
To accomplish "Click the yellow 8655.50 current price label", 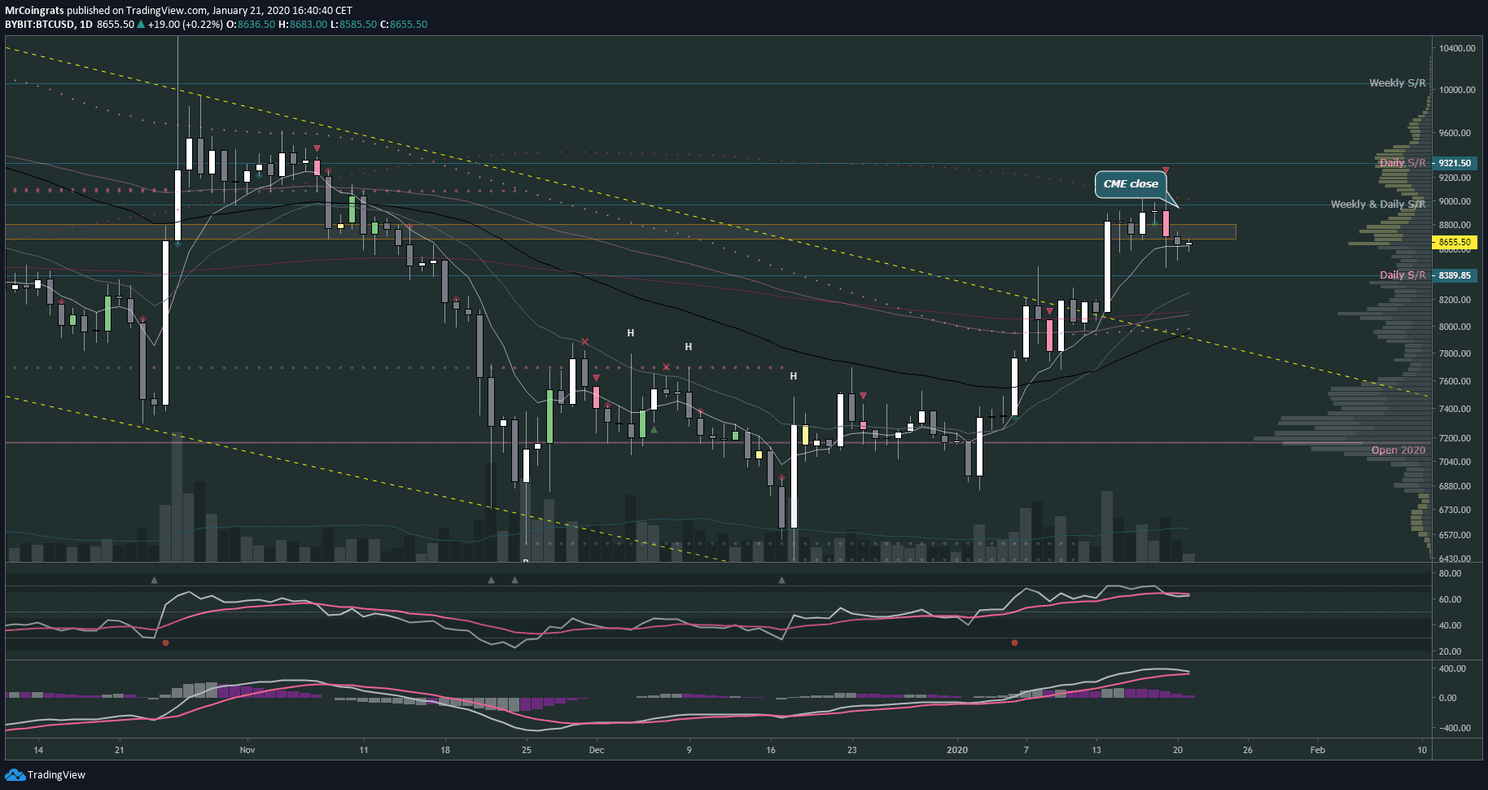I will [x=1454, y=242].
